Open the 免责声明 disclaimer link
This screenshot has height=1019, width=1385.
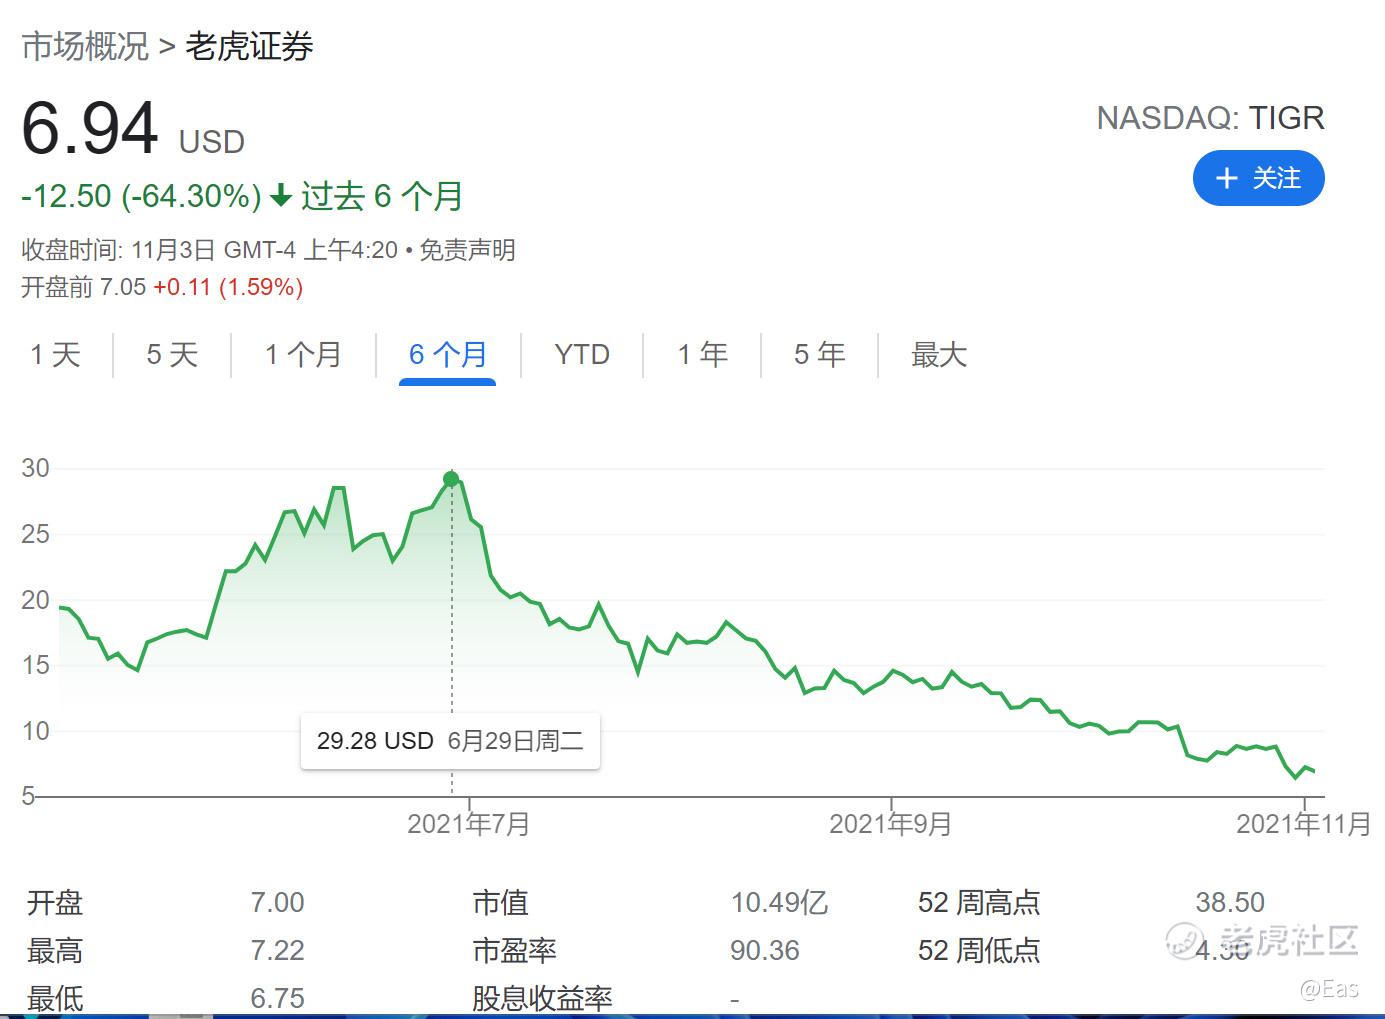coord(467,250)
